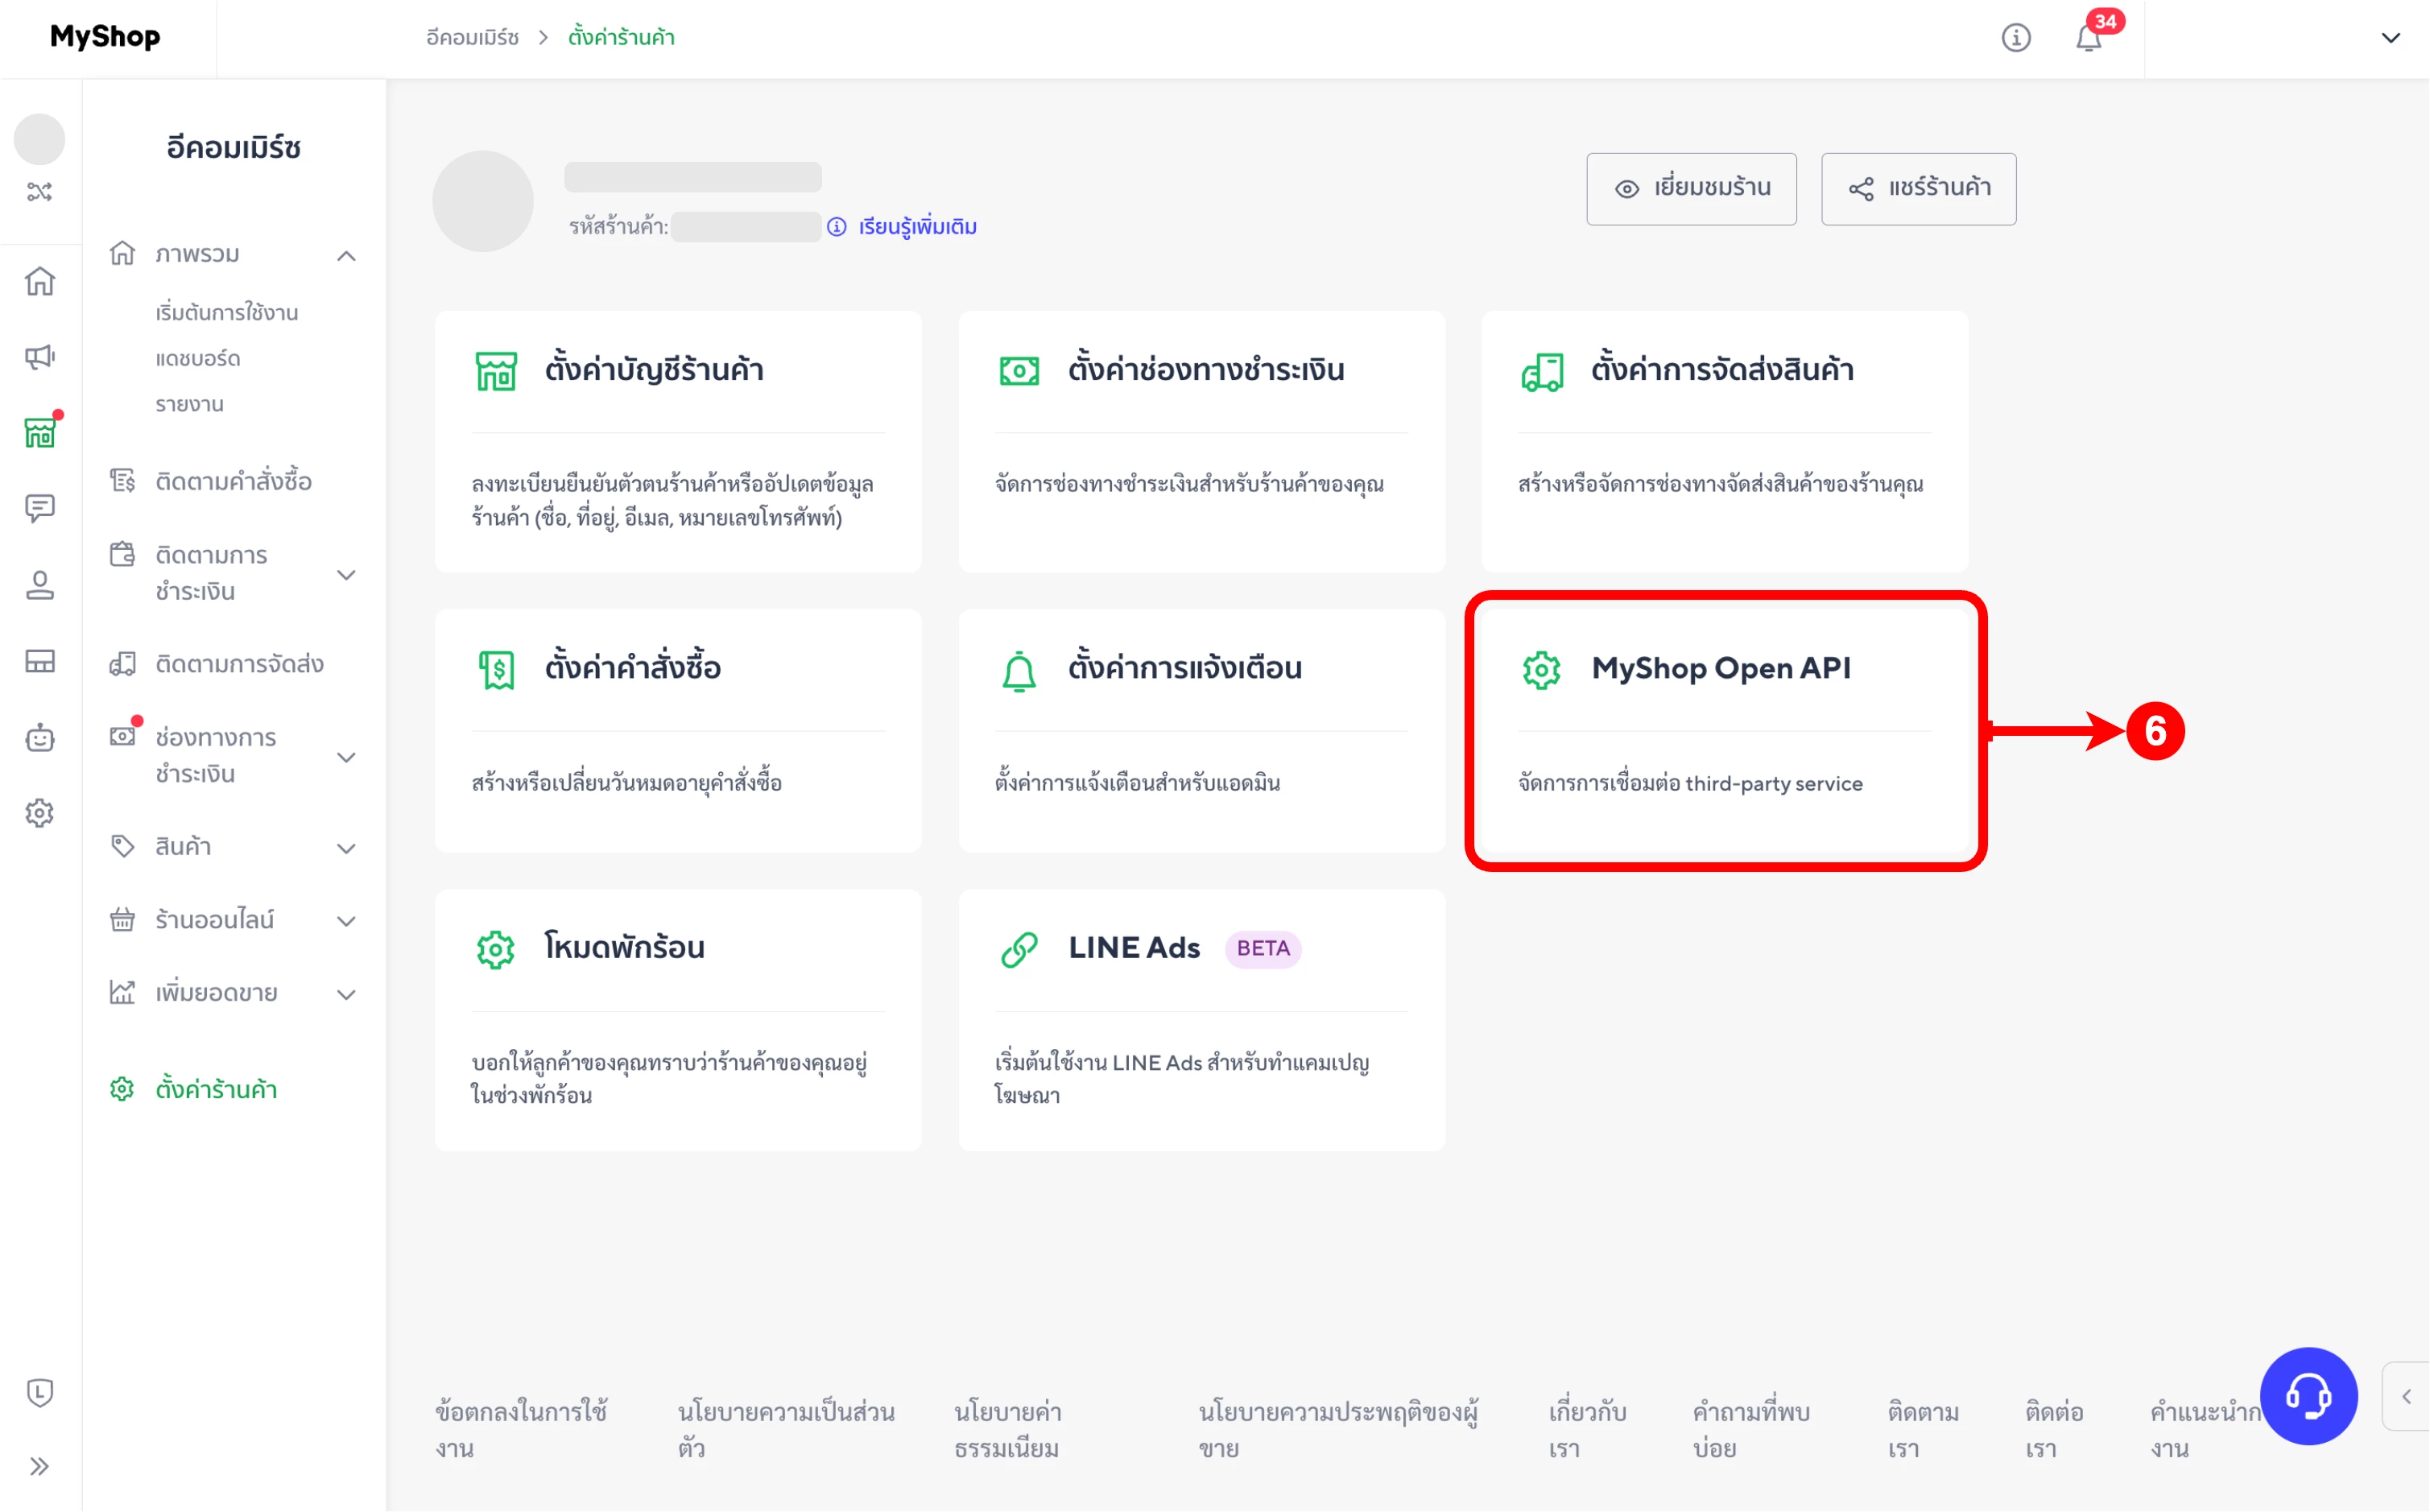The height and width of the screenshot is (1512, 2430).
Task: Collapse the ภาพรวม menu section
Action: click(346, 256)
